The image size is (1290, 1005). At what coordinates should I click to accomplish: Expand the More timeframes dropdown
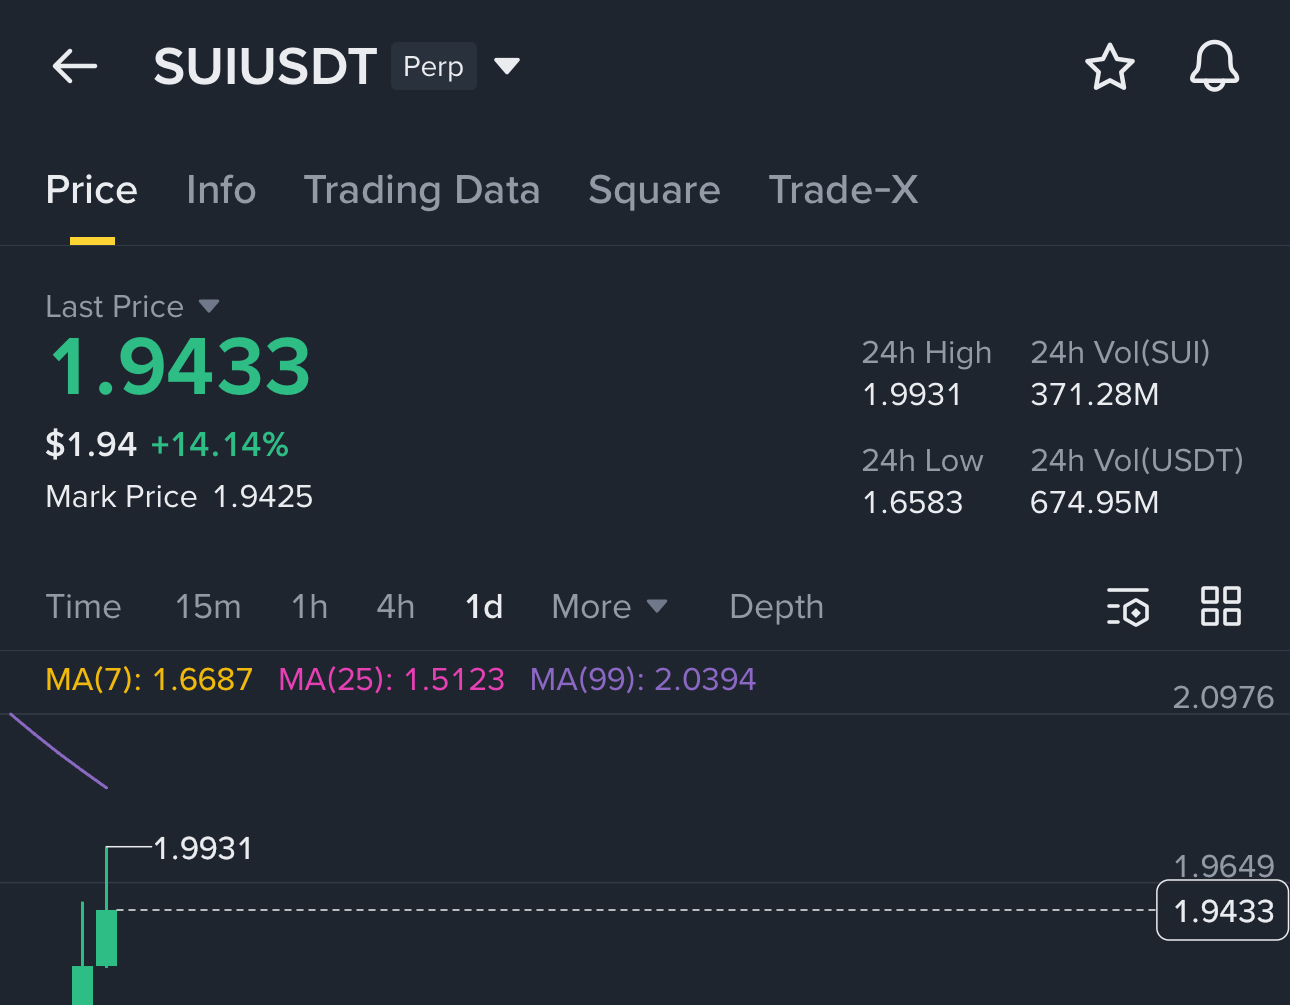coord(608,607)
